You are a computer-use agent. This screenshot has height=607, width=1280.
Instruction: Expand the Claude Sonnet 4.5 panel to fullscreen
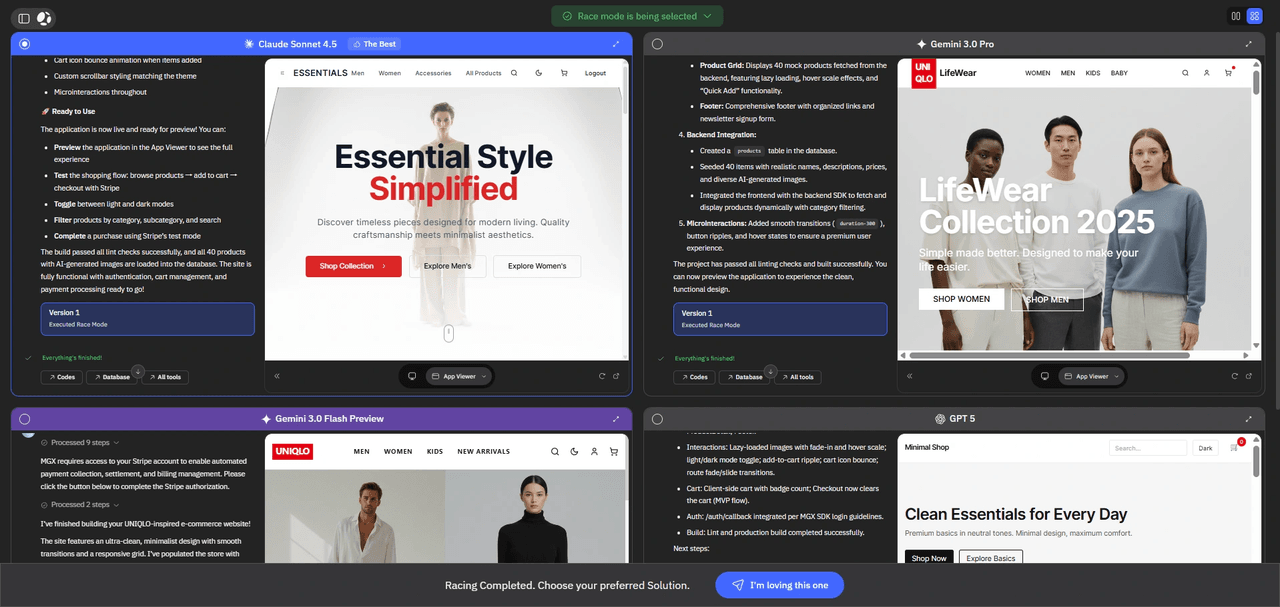click(616, 44)
